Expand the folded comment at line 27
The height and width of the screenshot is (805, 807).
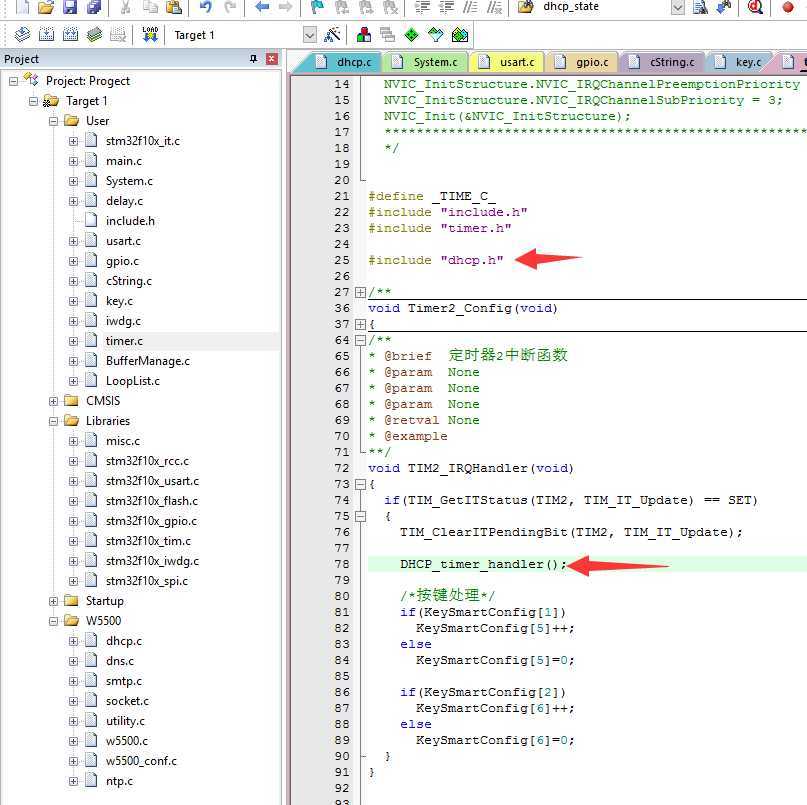360,292
